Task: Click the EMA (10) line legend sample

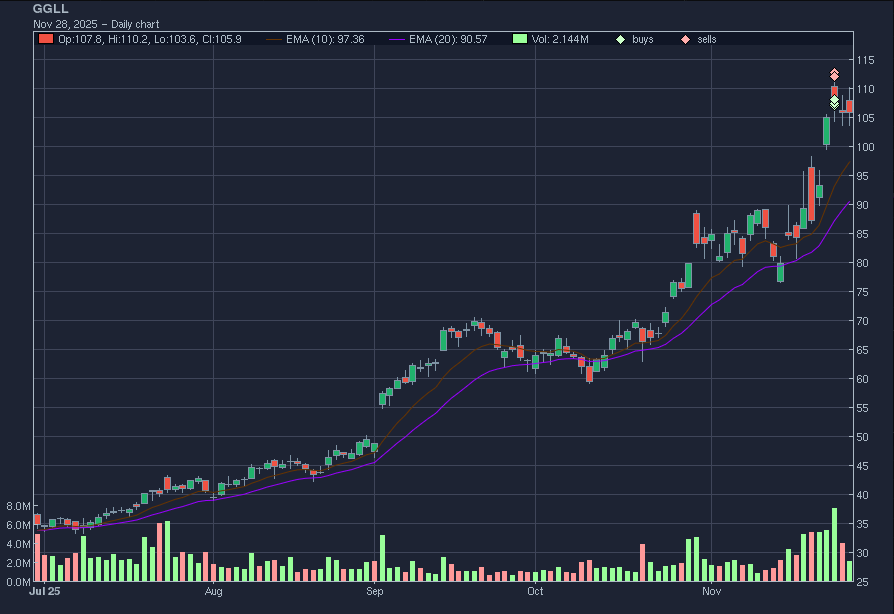Action: [x=274, y=39]
